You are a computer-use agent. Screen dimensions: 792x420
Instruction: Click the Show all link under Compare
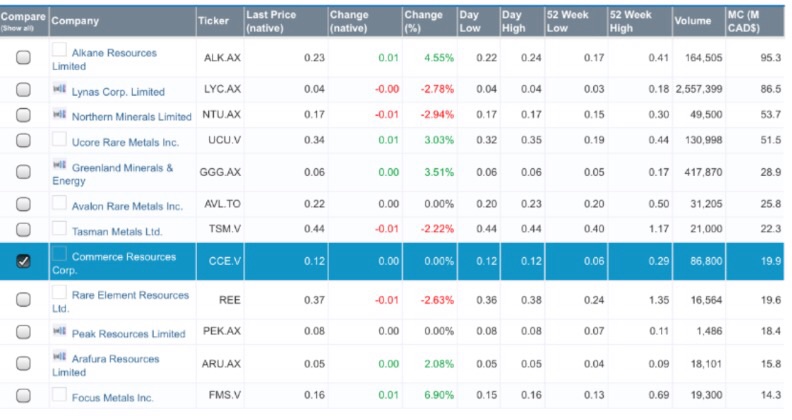pos(17,28)
